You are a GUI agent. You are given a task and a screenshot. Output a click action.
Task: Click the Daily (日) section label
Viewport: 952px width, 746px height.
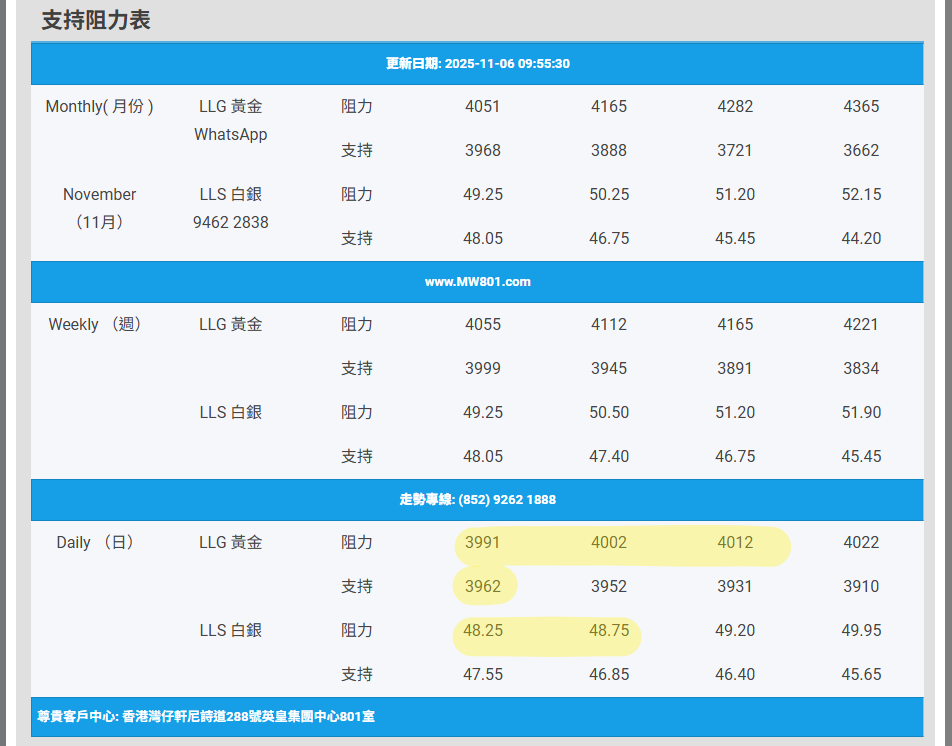tap(95, 542)
